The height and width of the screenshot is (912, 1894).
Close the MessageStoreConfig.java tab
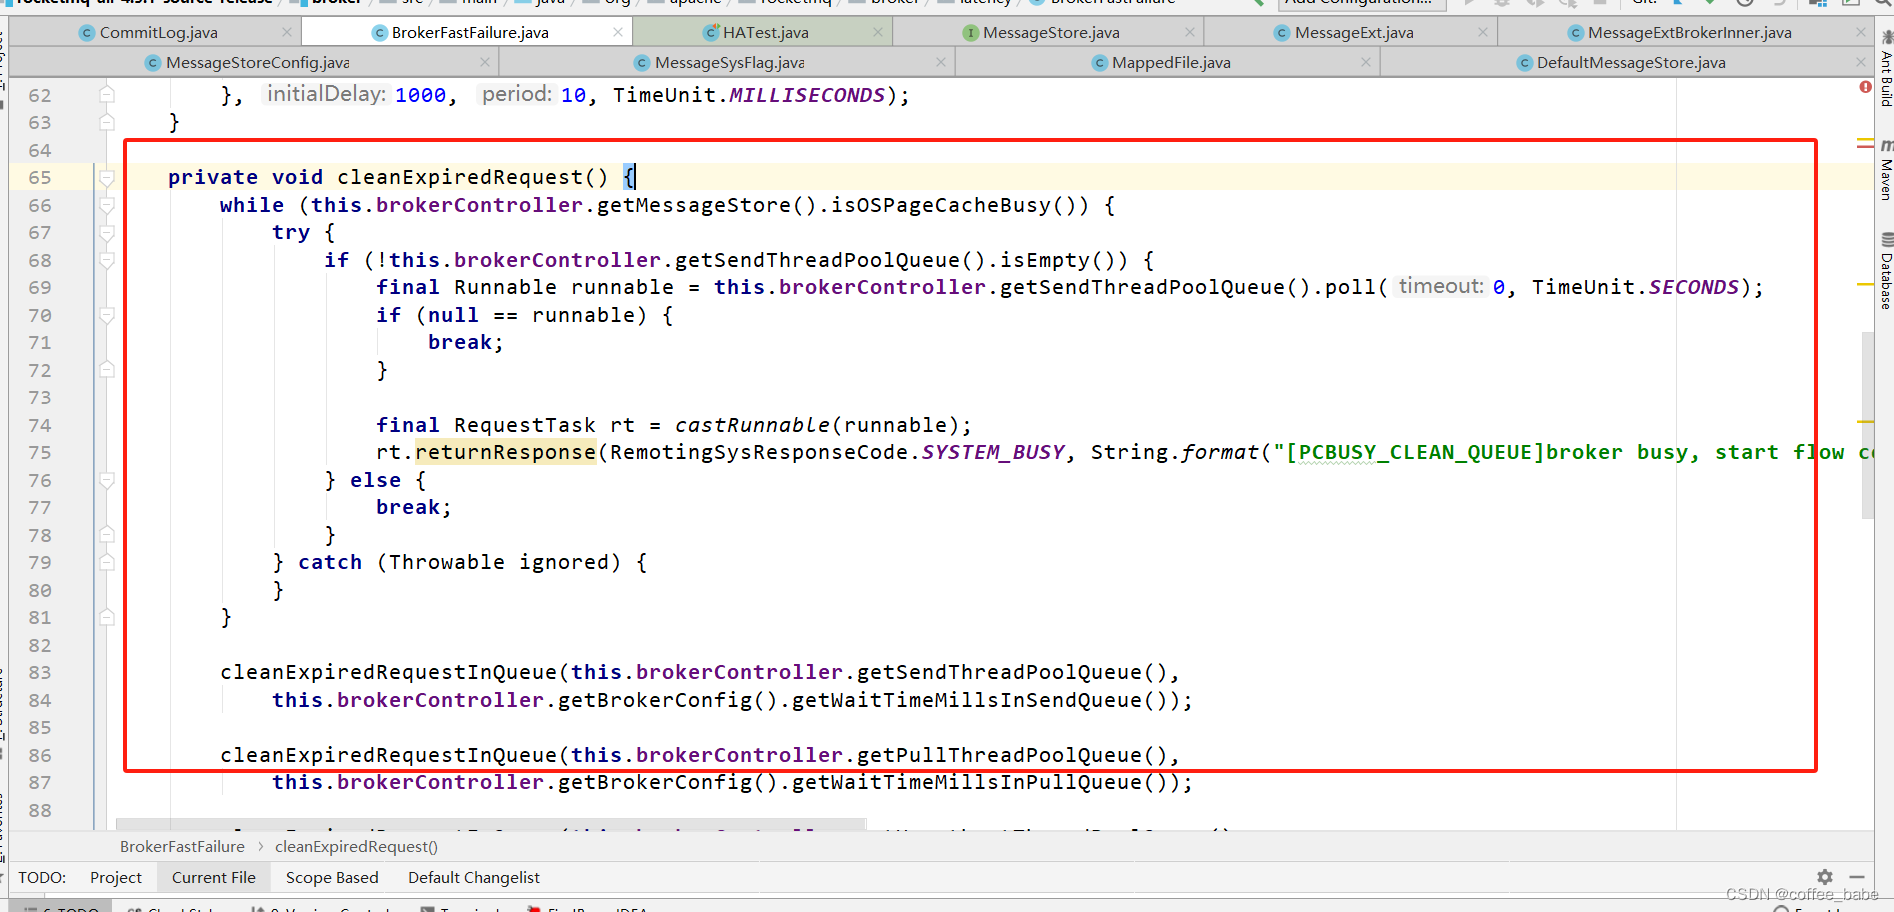click(485, 62)
